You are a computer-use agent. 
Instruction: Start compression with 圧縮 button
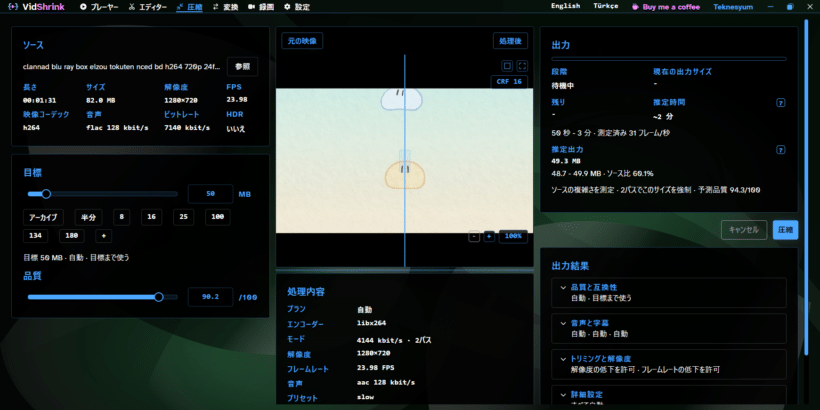click(x=785, y=230)
